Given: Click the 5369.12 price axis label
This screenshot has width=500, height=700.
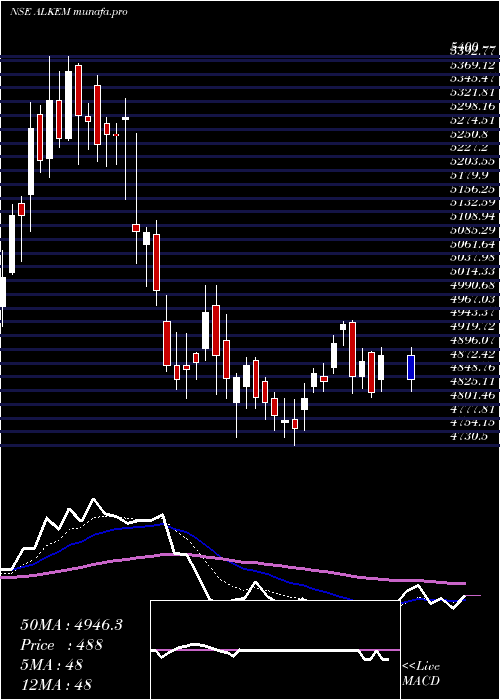Looking at the screenshot, I should click(473, 65).
